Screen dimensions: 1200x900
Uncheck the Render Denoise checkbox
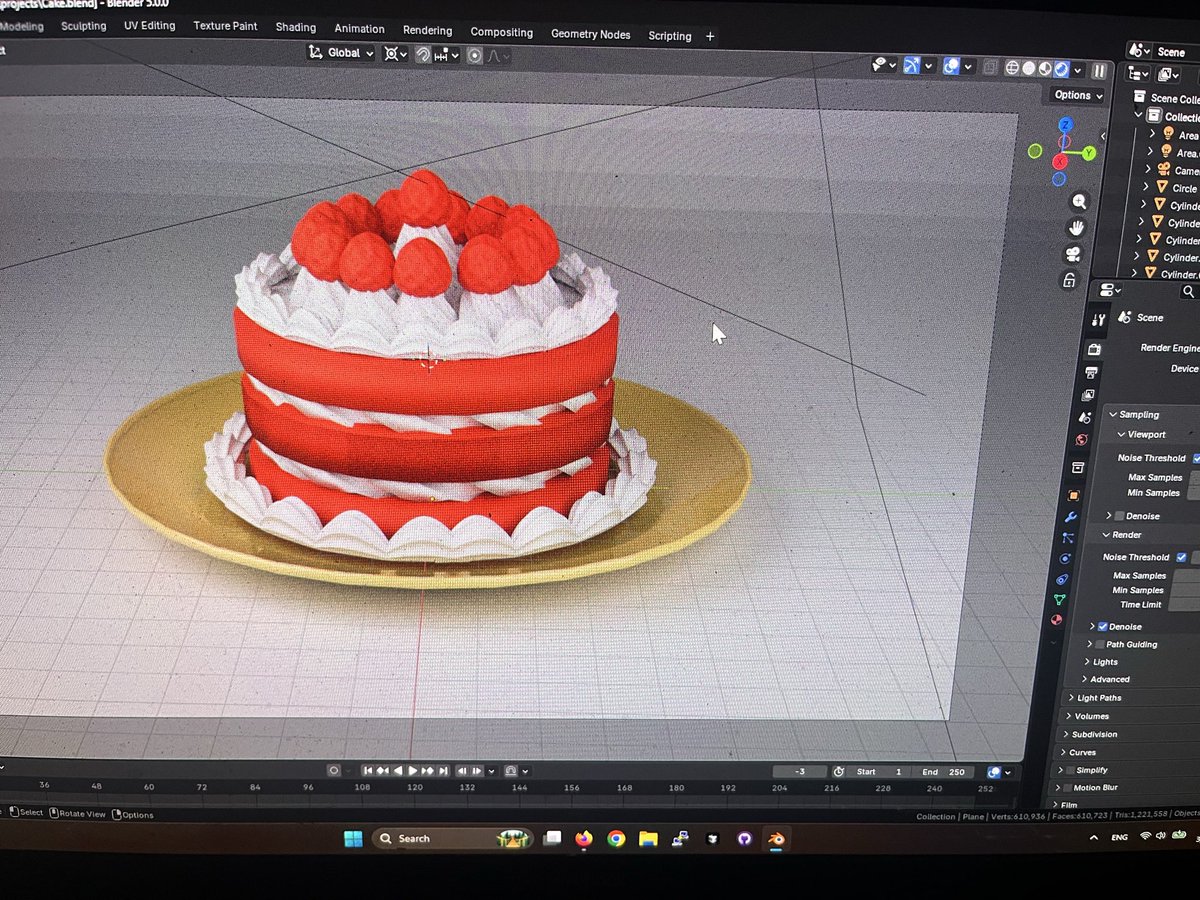point(1102,627)
